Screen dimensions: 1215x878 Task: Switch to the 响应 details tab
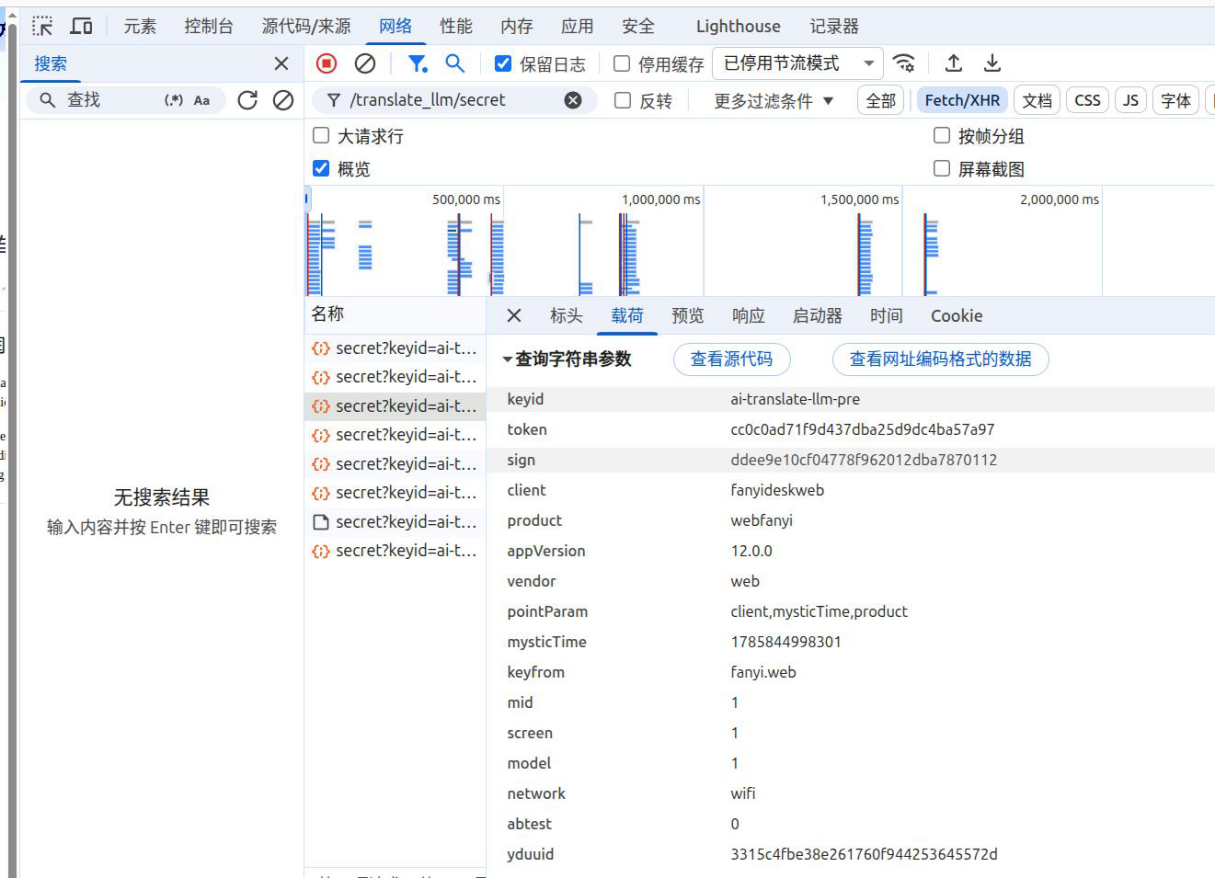748,316
